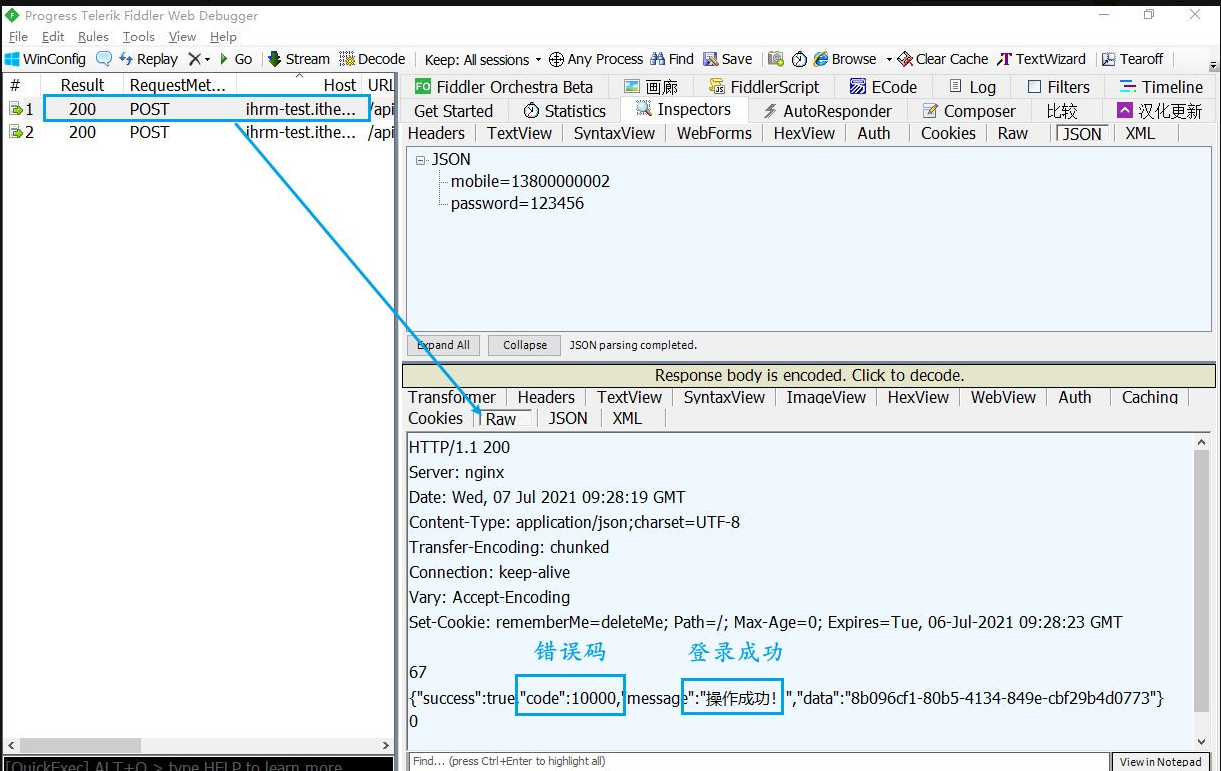1221x771 pixels.
Task: Open response WebView tab
Action: click(1003, 397)
